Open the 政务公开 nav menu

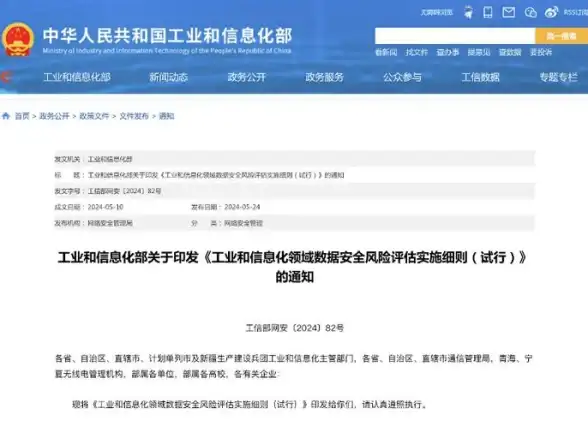(x=247, y=77)
